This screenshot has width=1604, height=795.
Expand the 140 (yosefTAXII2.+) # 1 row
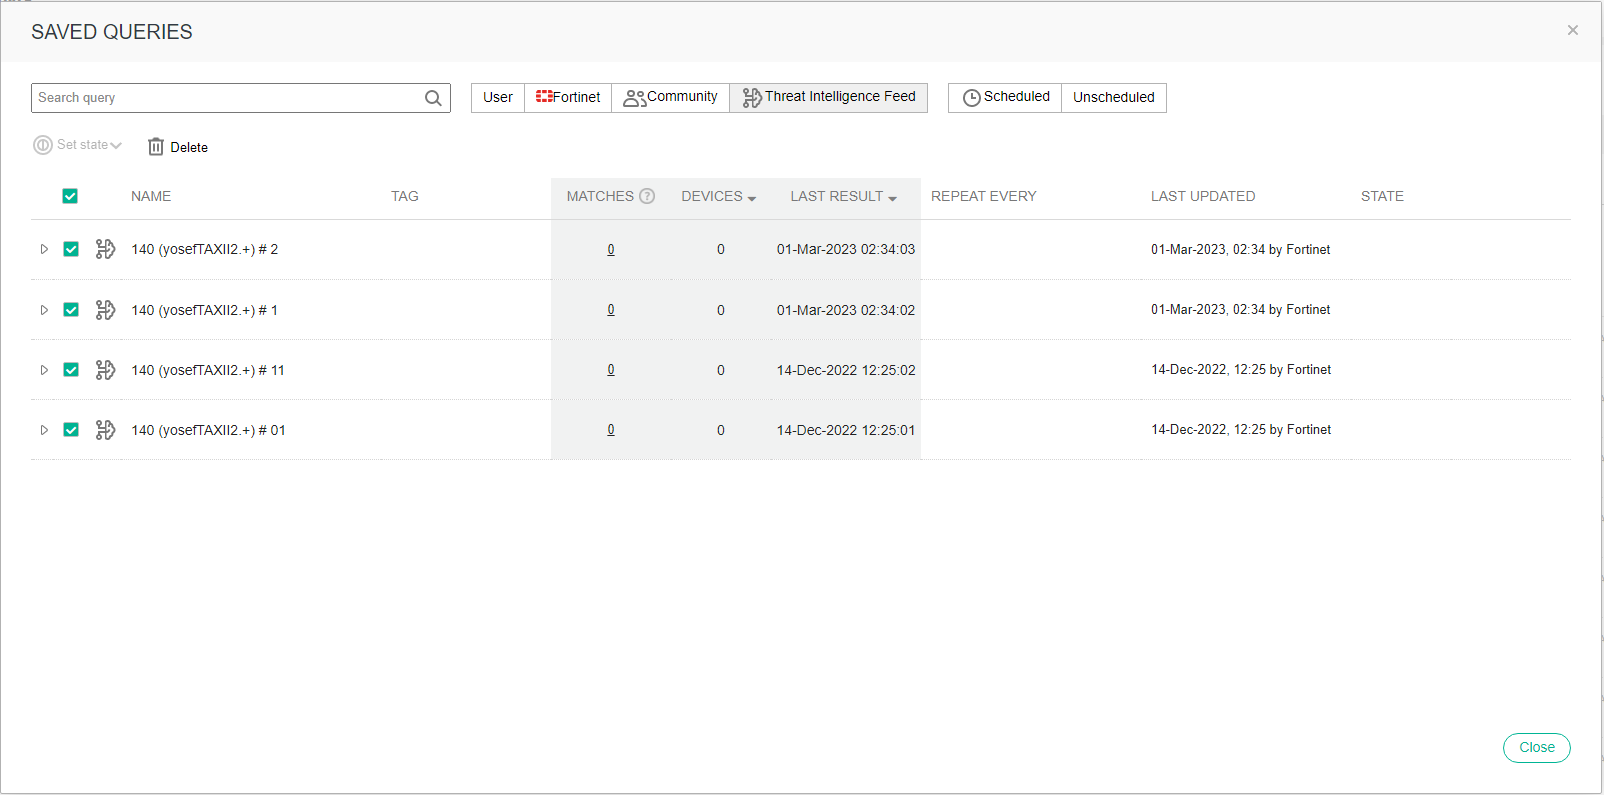[x=44, y=310]
